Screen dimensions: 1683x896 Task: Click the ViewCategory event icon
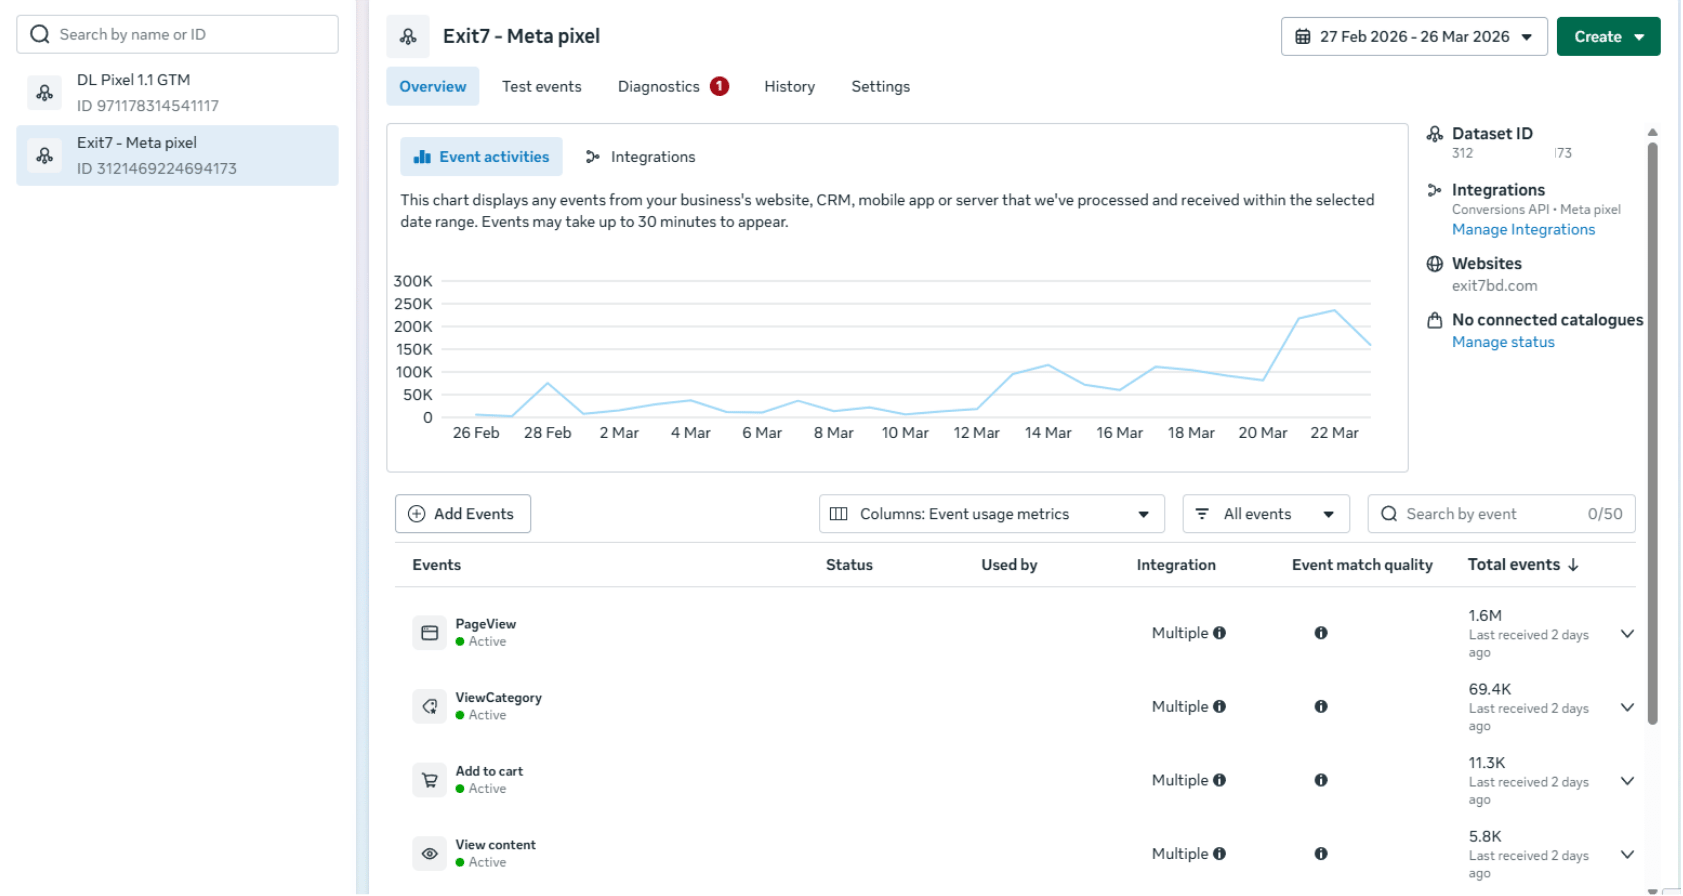[x=430, y=706]
